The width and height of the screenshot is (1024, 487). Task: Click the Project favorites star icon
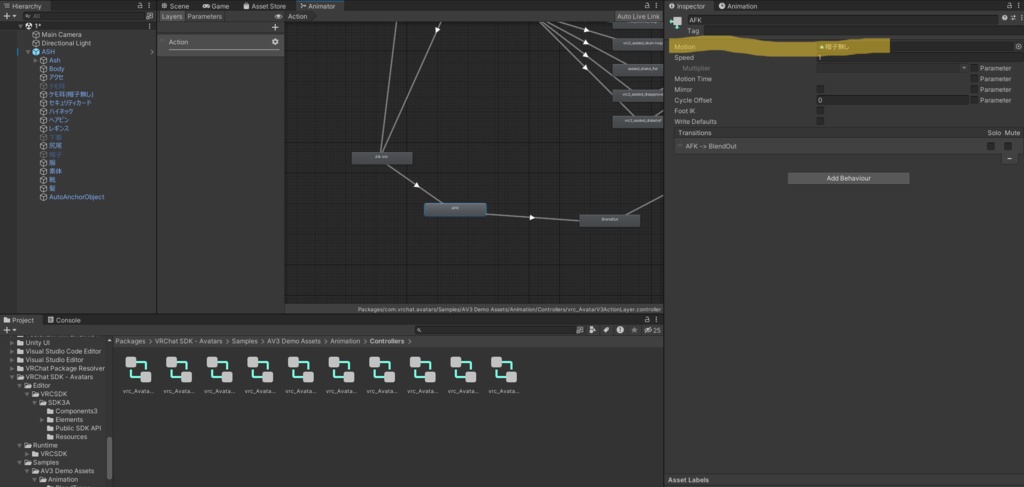[x=633, y=330]
